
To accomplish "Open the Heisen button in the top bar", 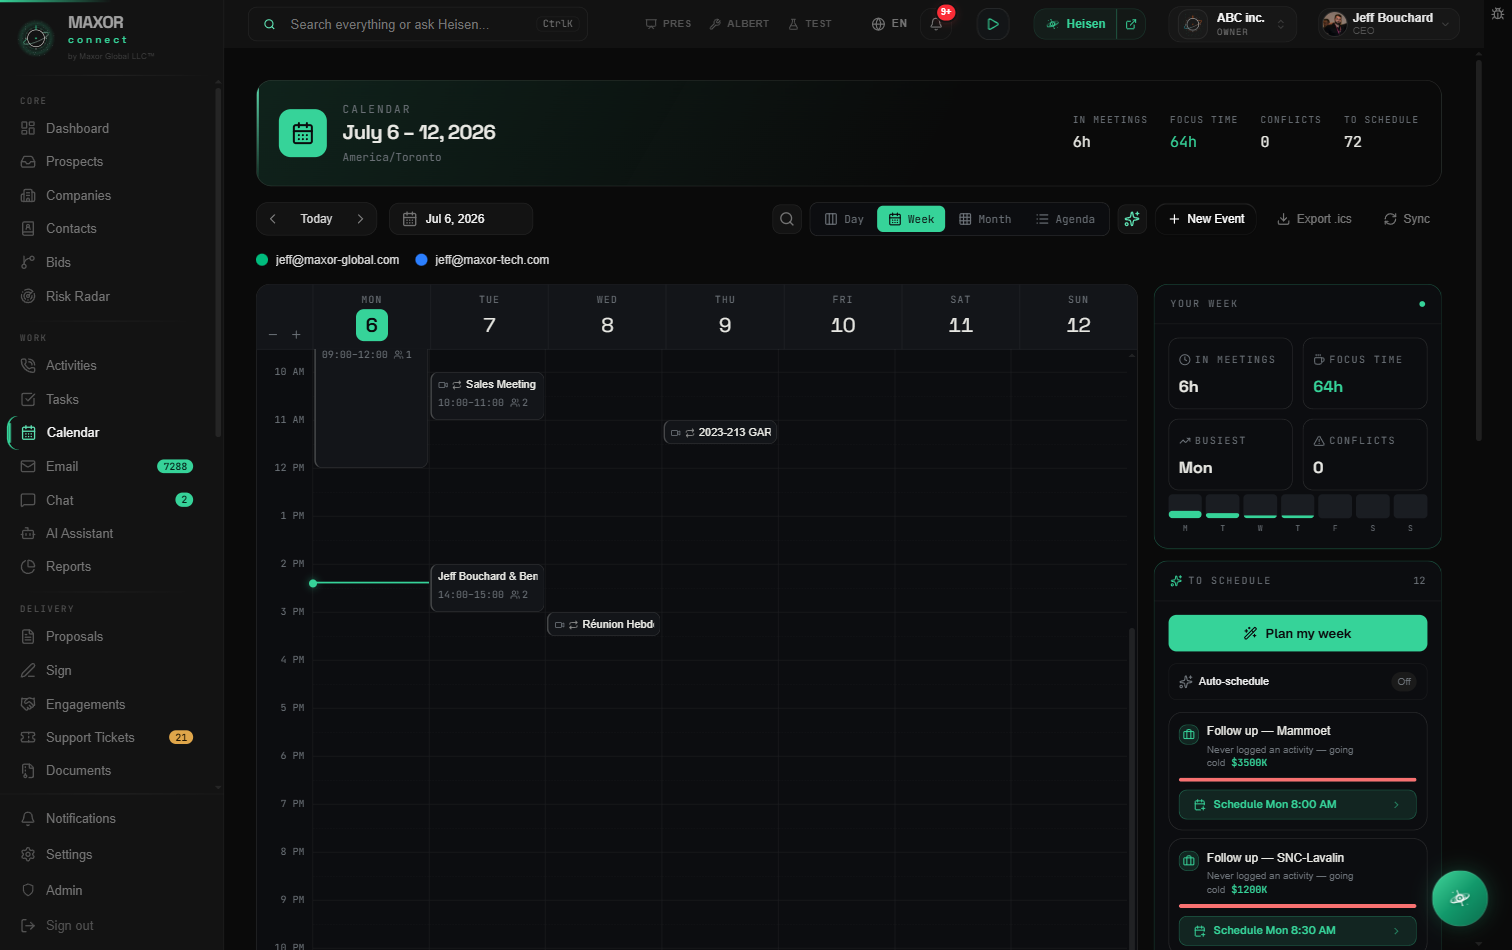I will (1076, 24).
